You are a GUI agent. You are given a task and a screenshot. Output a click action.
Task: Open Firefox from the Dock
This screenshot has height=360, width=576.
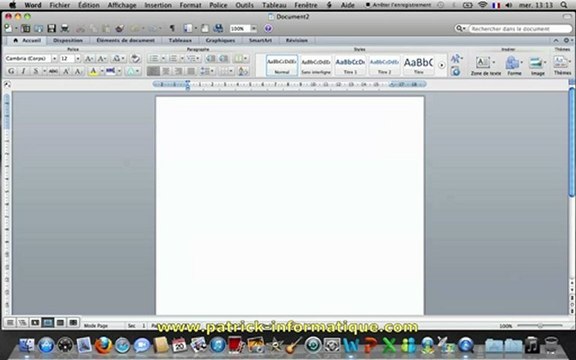click(103, 345)
